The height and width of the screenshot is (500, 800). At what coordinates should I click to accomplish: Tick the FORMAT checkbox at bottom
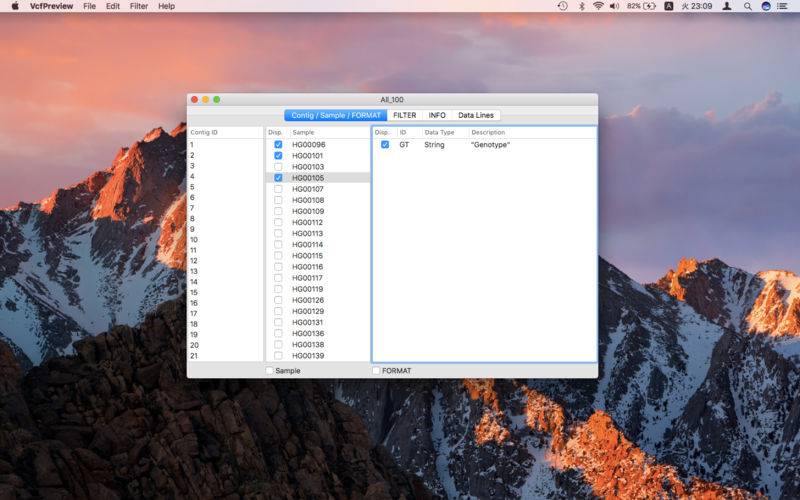(376, 371)
